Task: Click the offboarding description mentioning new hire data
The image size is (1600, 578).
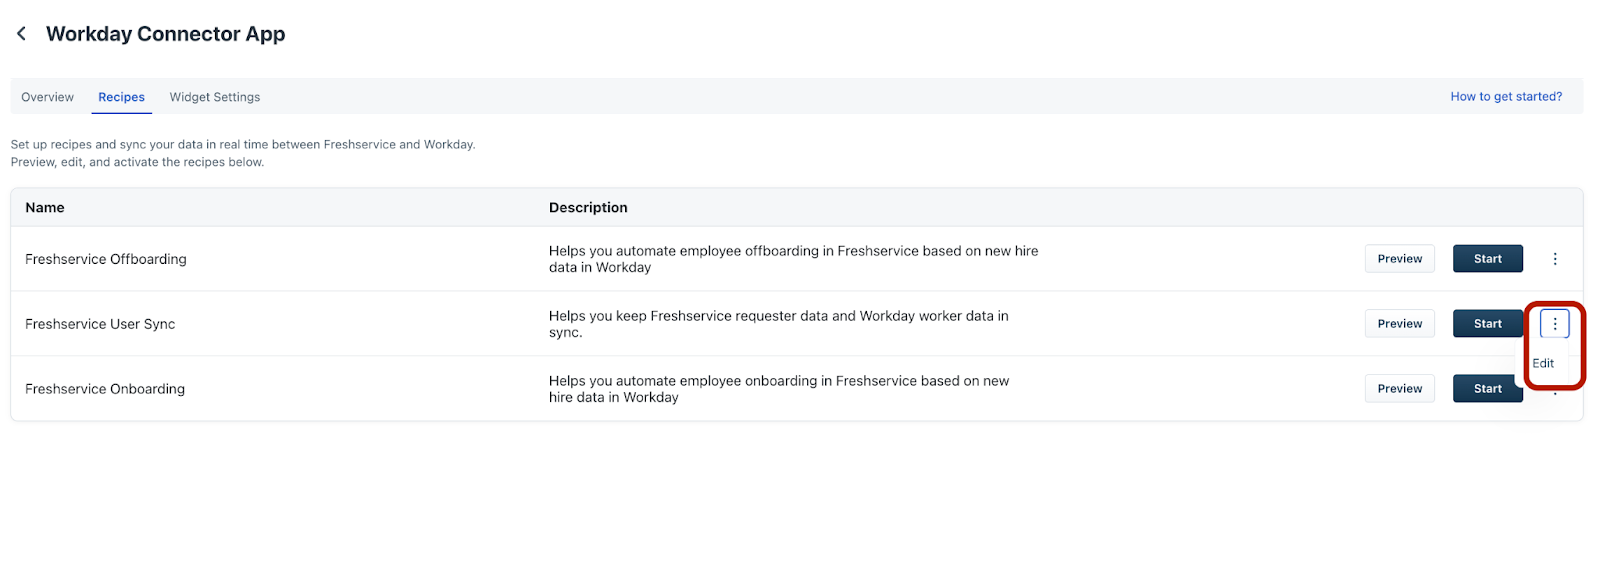Action: (x=793, y=259)
